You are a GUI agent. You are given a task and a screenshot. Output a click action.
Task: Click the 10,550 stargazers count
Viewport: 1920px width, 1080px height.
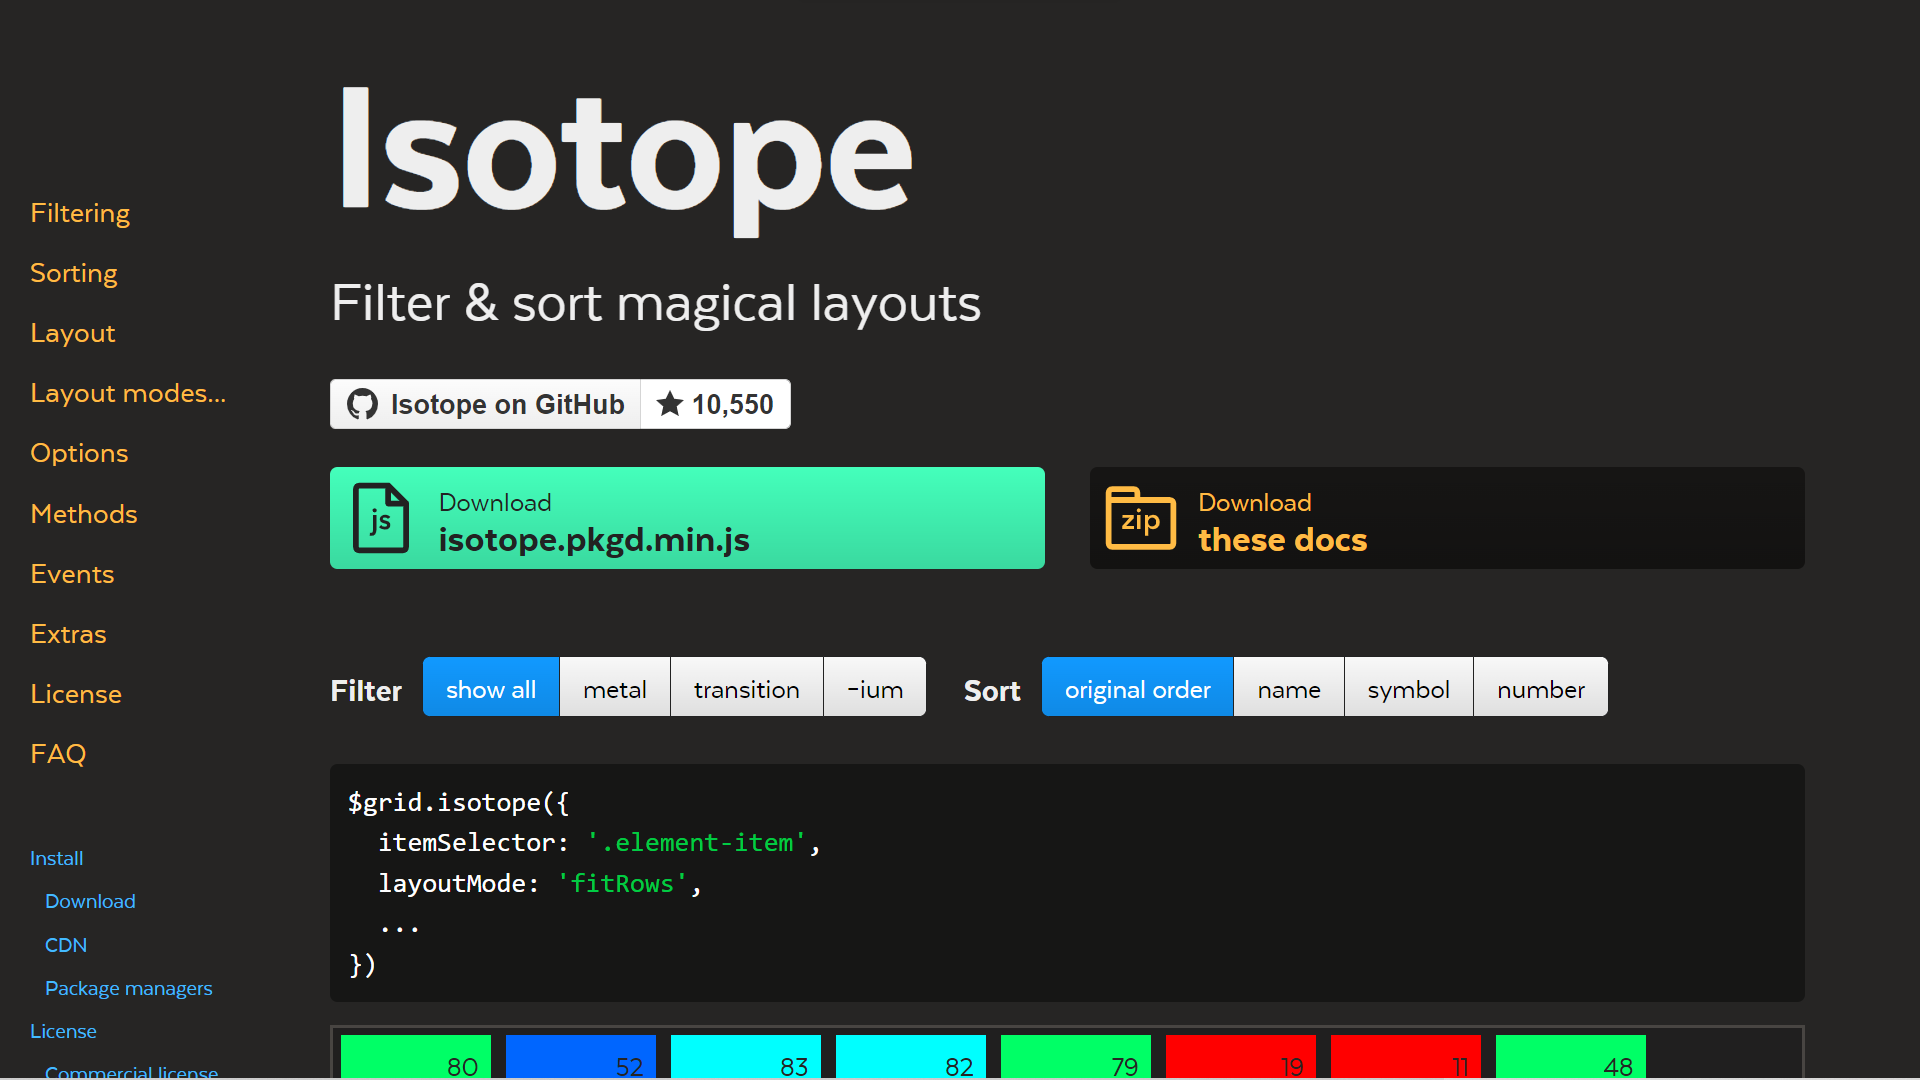tap(732, 404)
